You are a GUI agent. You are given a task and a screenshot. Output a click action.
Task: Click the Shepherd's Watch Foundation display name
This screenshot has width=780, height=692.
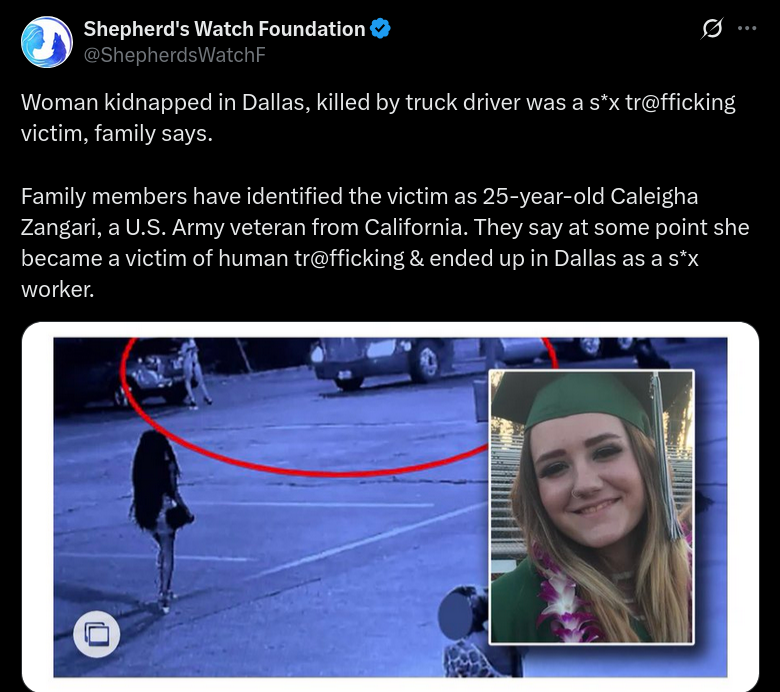(x=224, y=29)
